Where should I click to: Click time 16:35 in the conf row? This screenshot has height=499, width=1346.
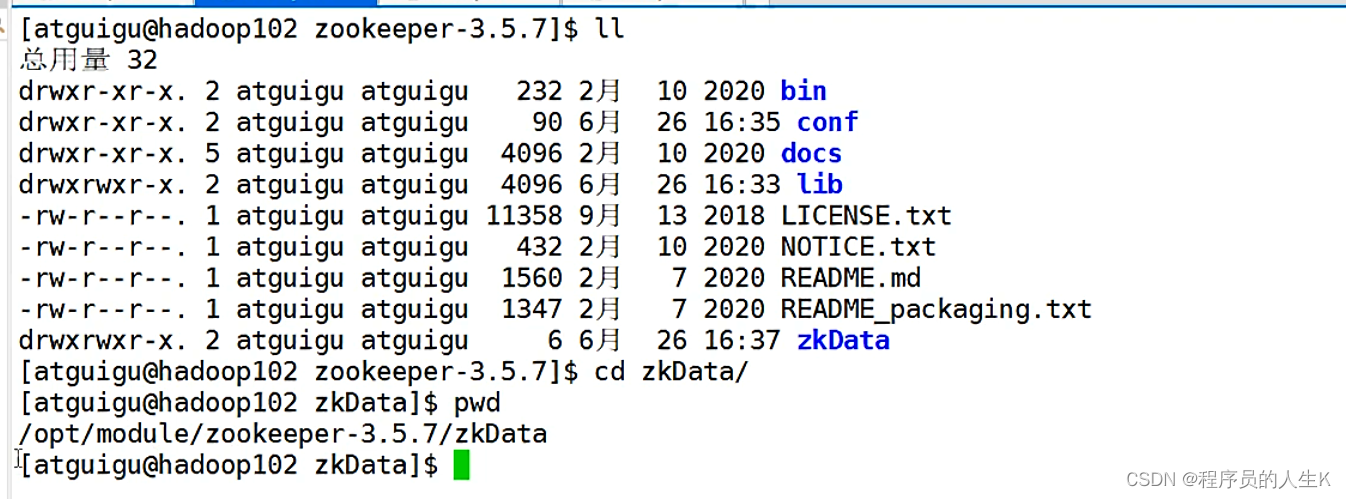click(x=742, y=122)
